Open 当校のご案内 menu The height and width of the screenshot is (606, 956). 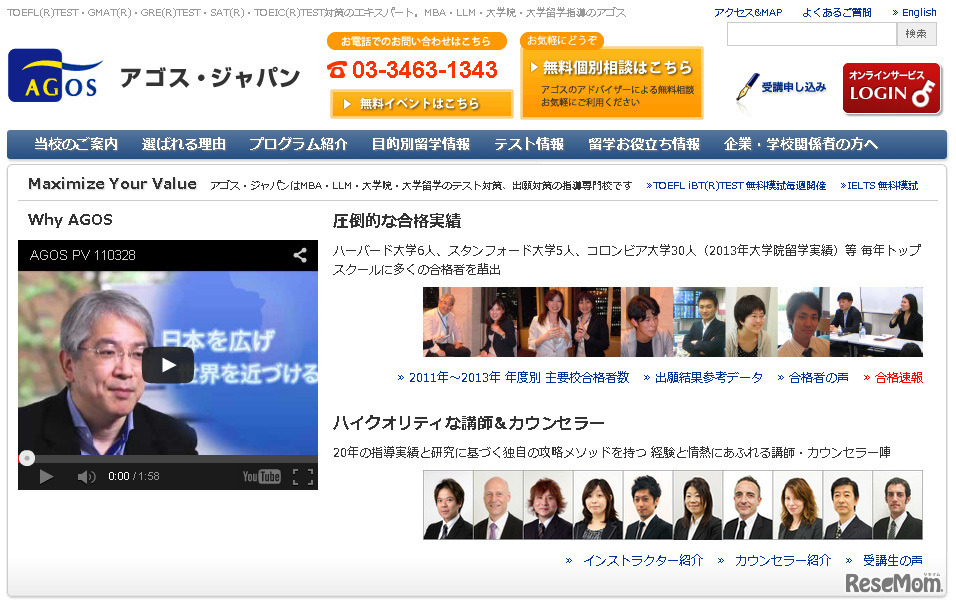(x=76, y=144)
